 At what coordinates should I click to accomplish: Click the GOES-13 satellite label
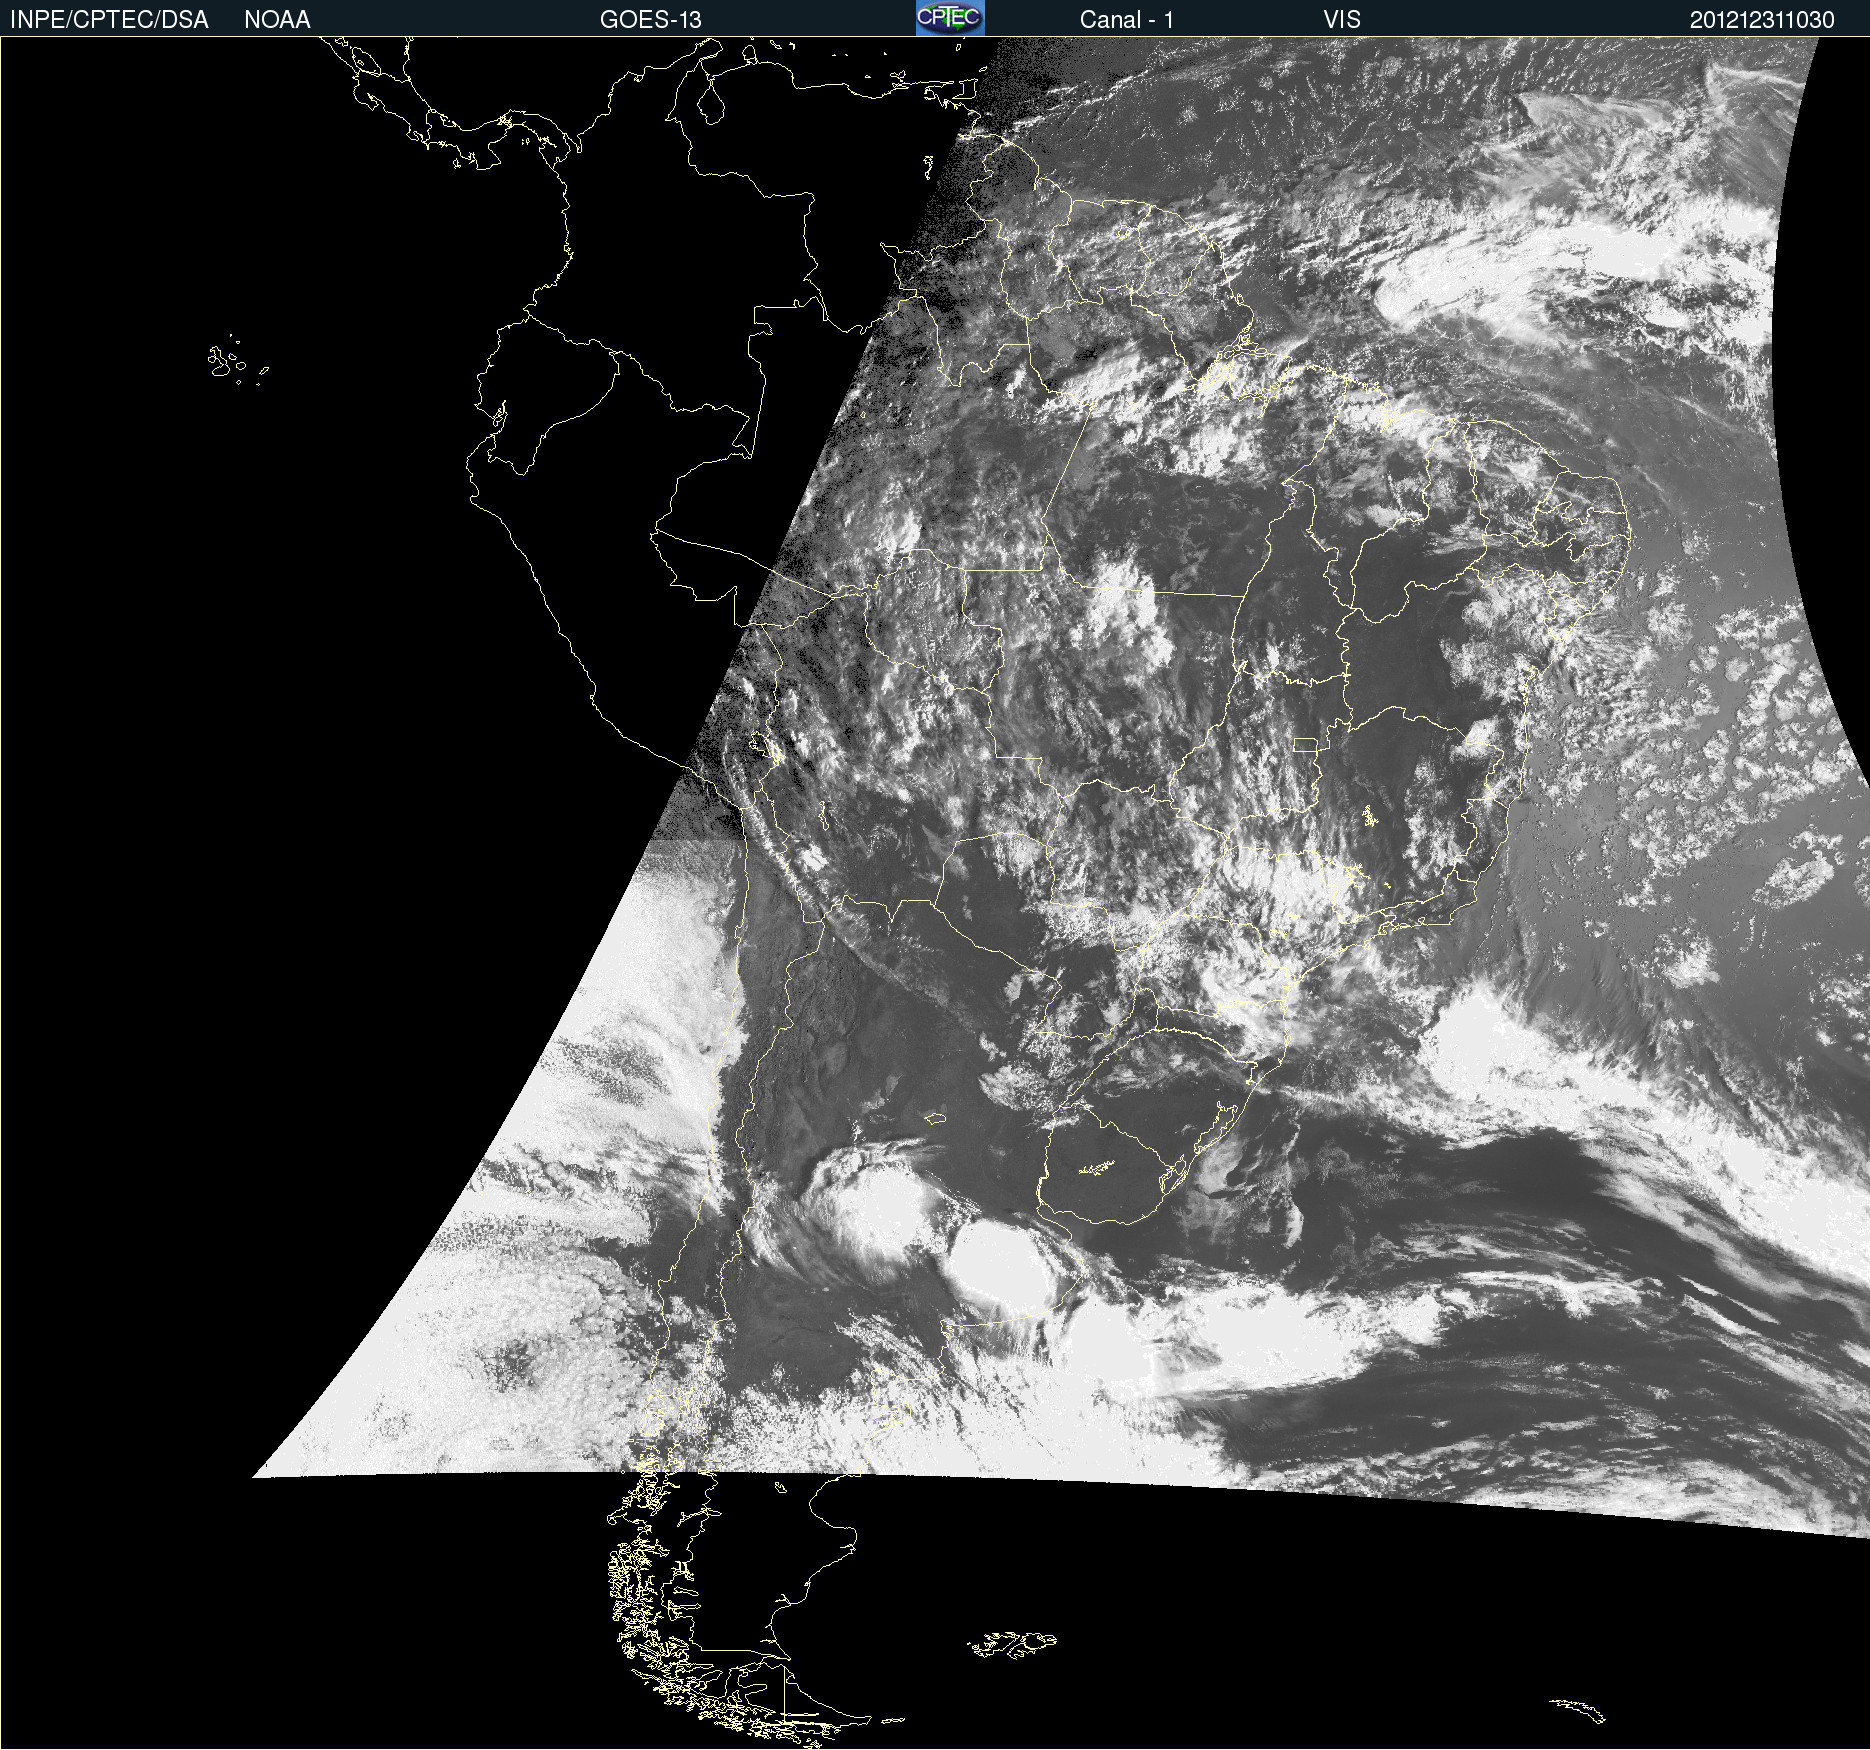pyautogui.click(x=650, y=20)
